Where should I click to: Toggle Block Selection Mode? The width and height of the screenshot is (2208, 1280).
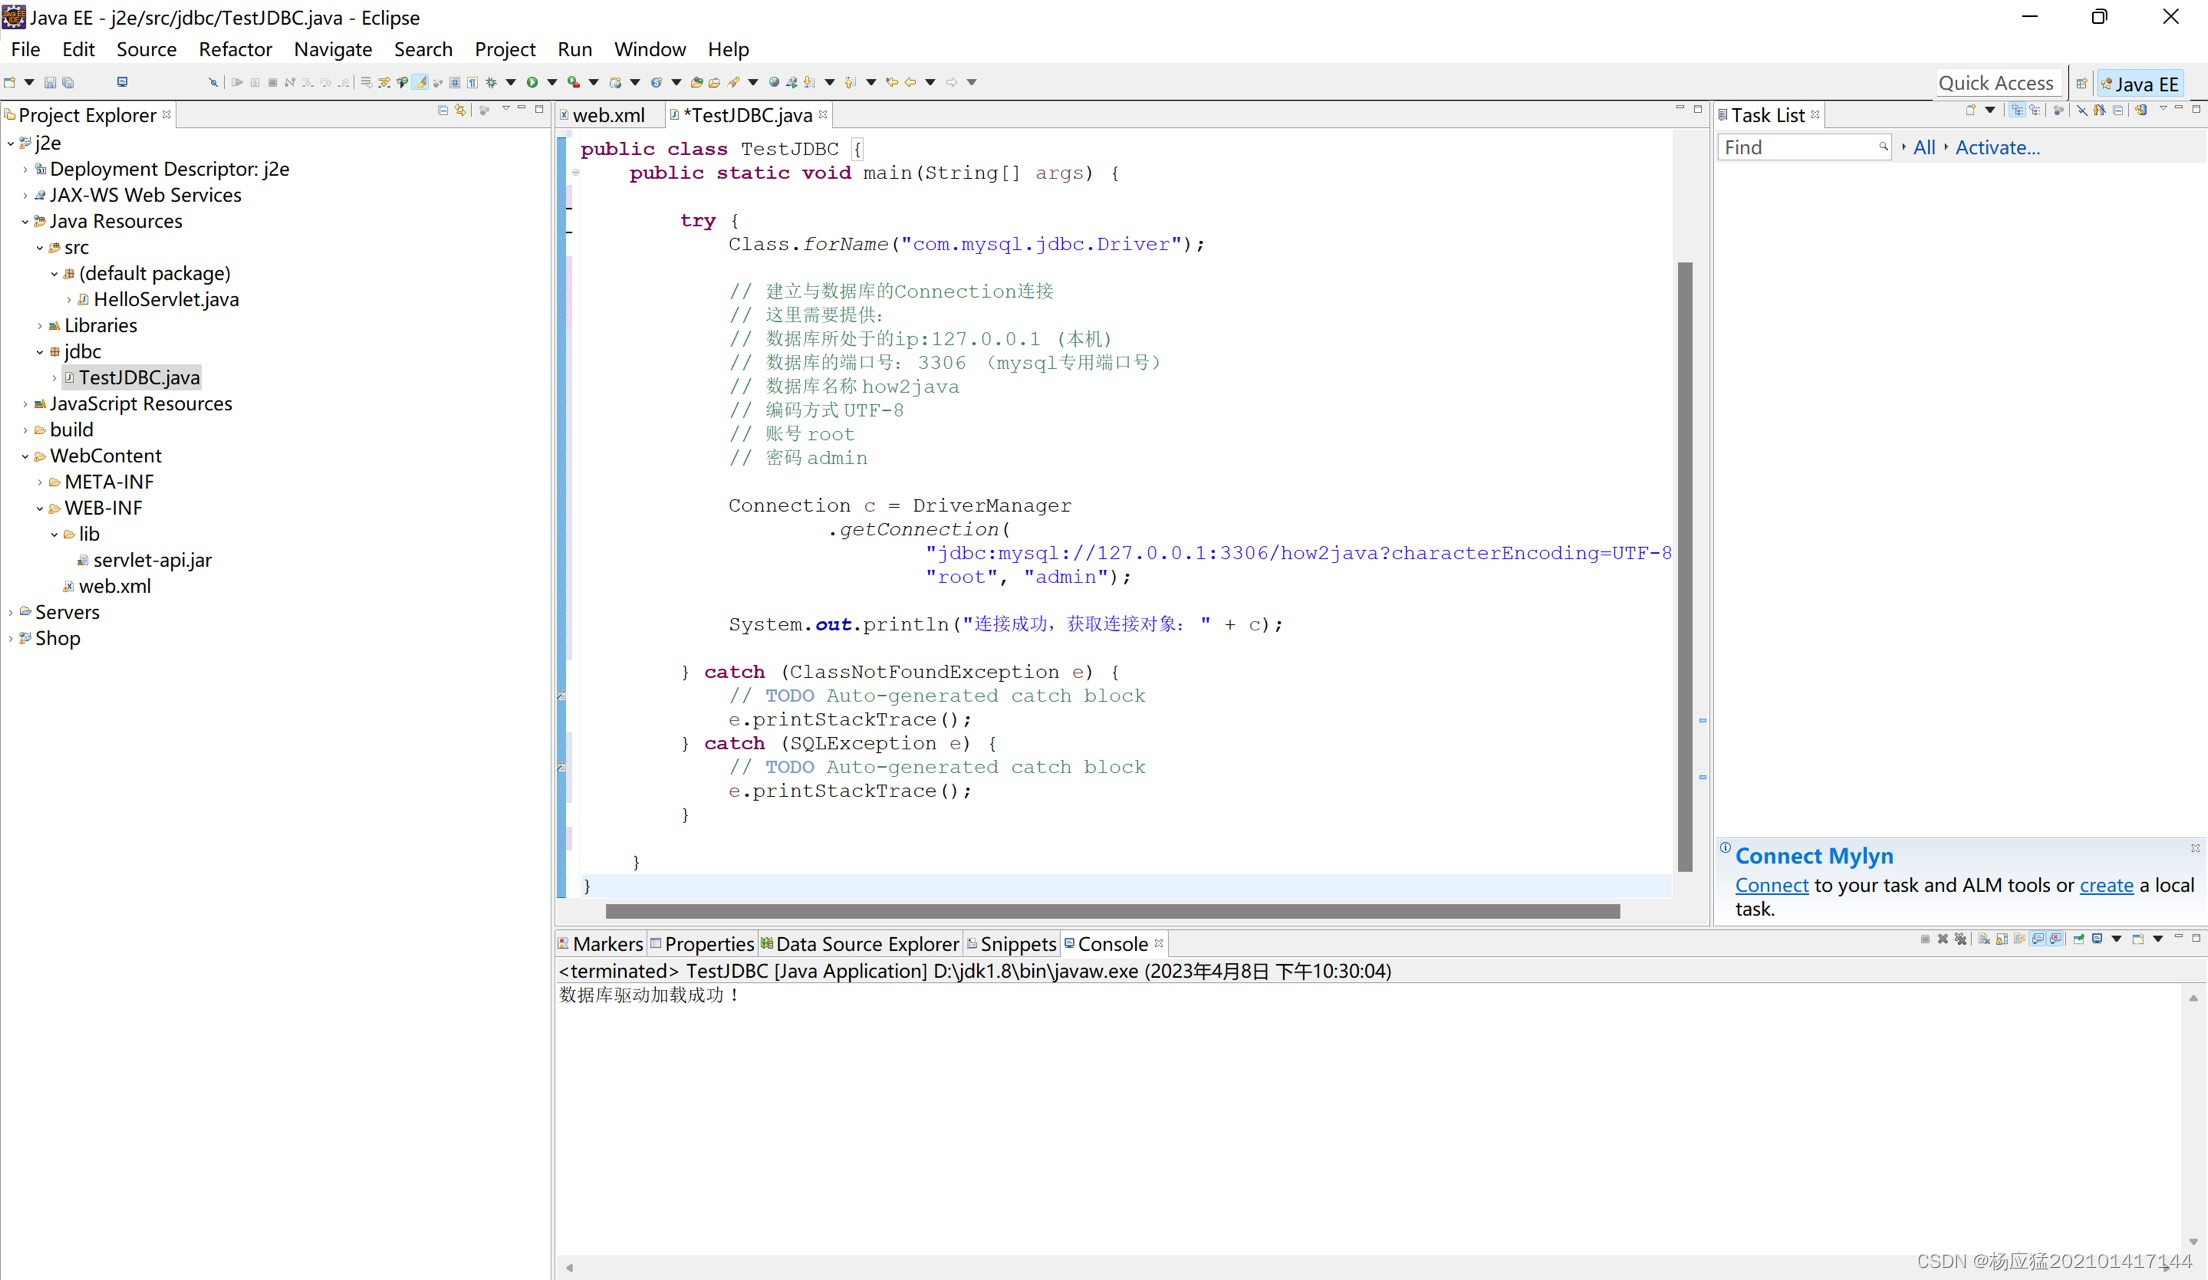coord(454,82)
